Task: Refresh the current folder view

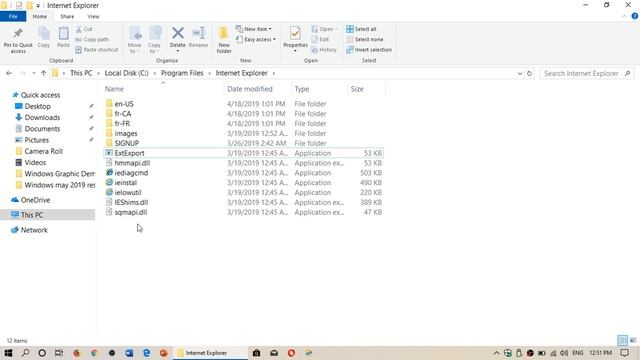Action: click(x=529, y=73)
